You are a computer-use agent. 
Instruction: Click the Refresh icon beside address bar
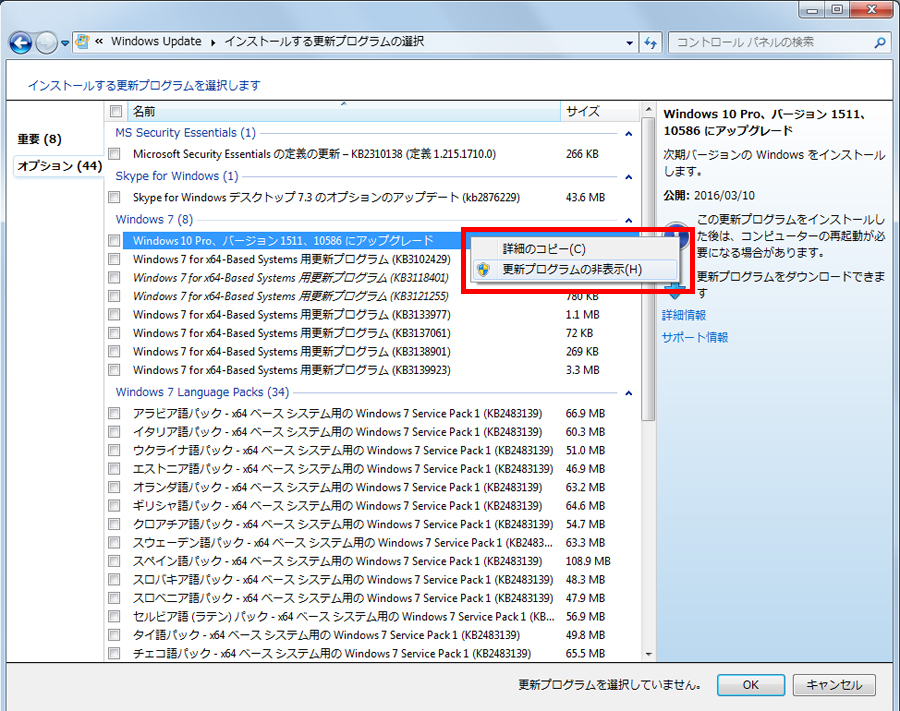650,42
